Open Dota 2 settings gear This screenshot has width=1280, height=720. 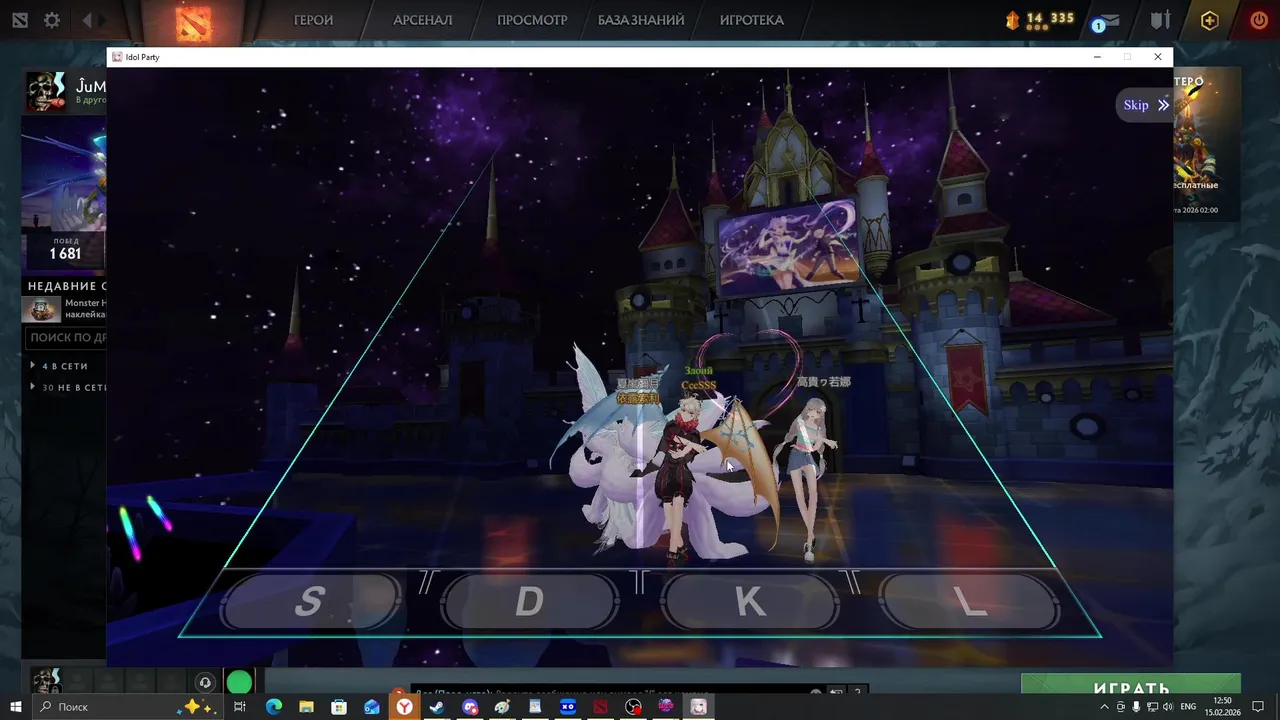(x=52, y=20)
